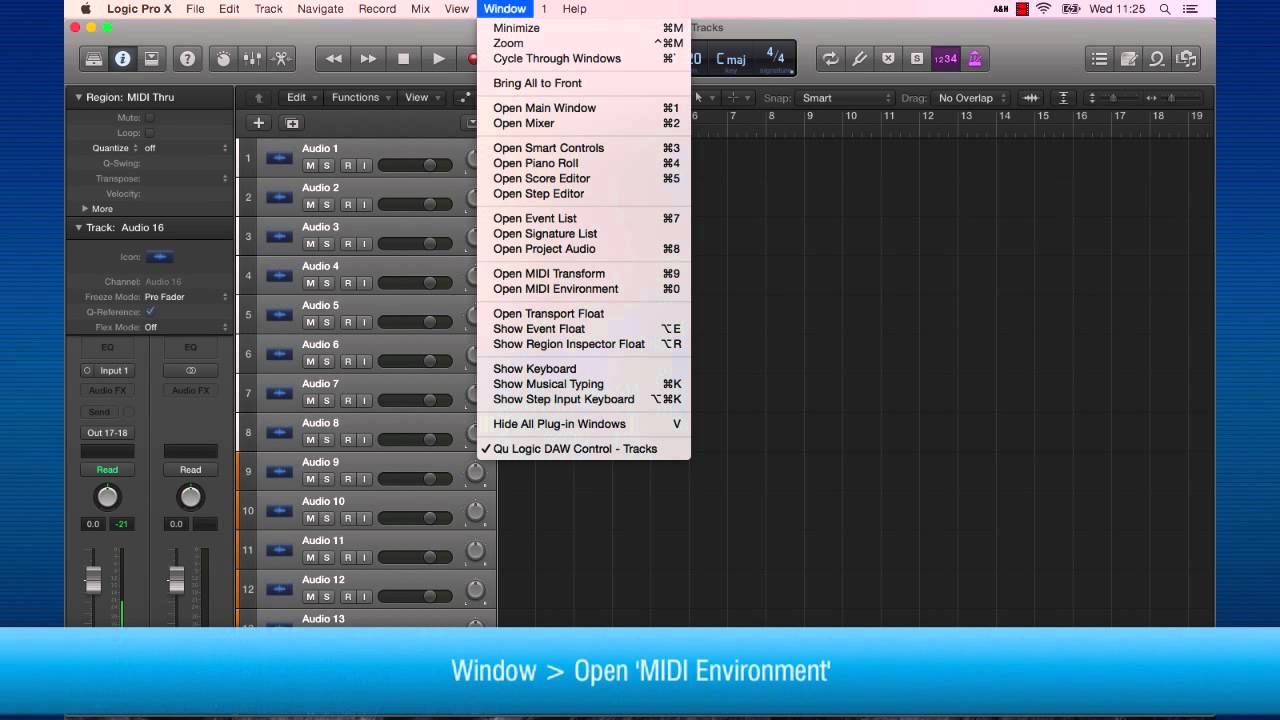Screen dimensions: 1280x720
Task: Toggle the Count-in 1234 button
Action: (945, 59)
